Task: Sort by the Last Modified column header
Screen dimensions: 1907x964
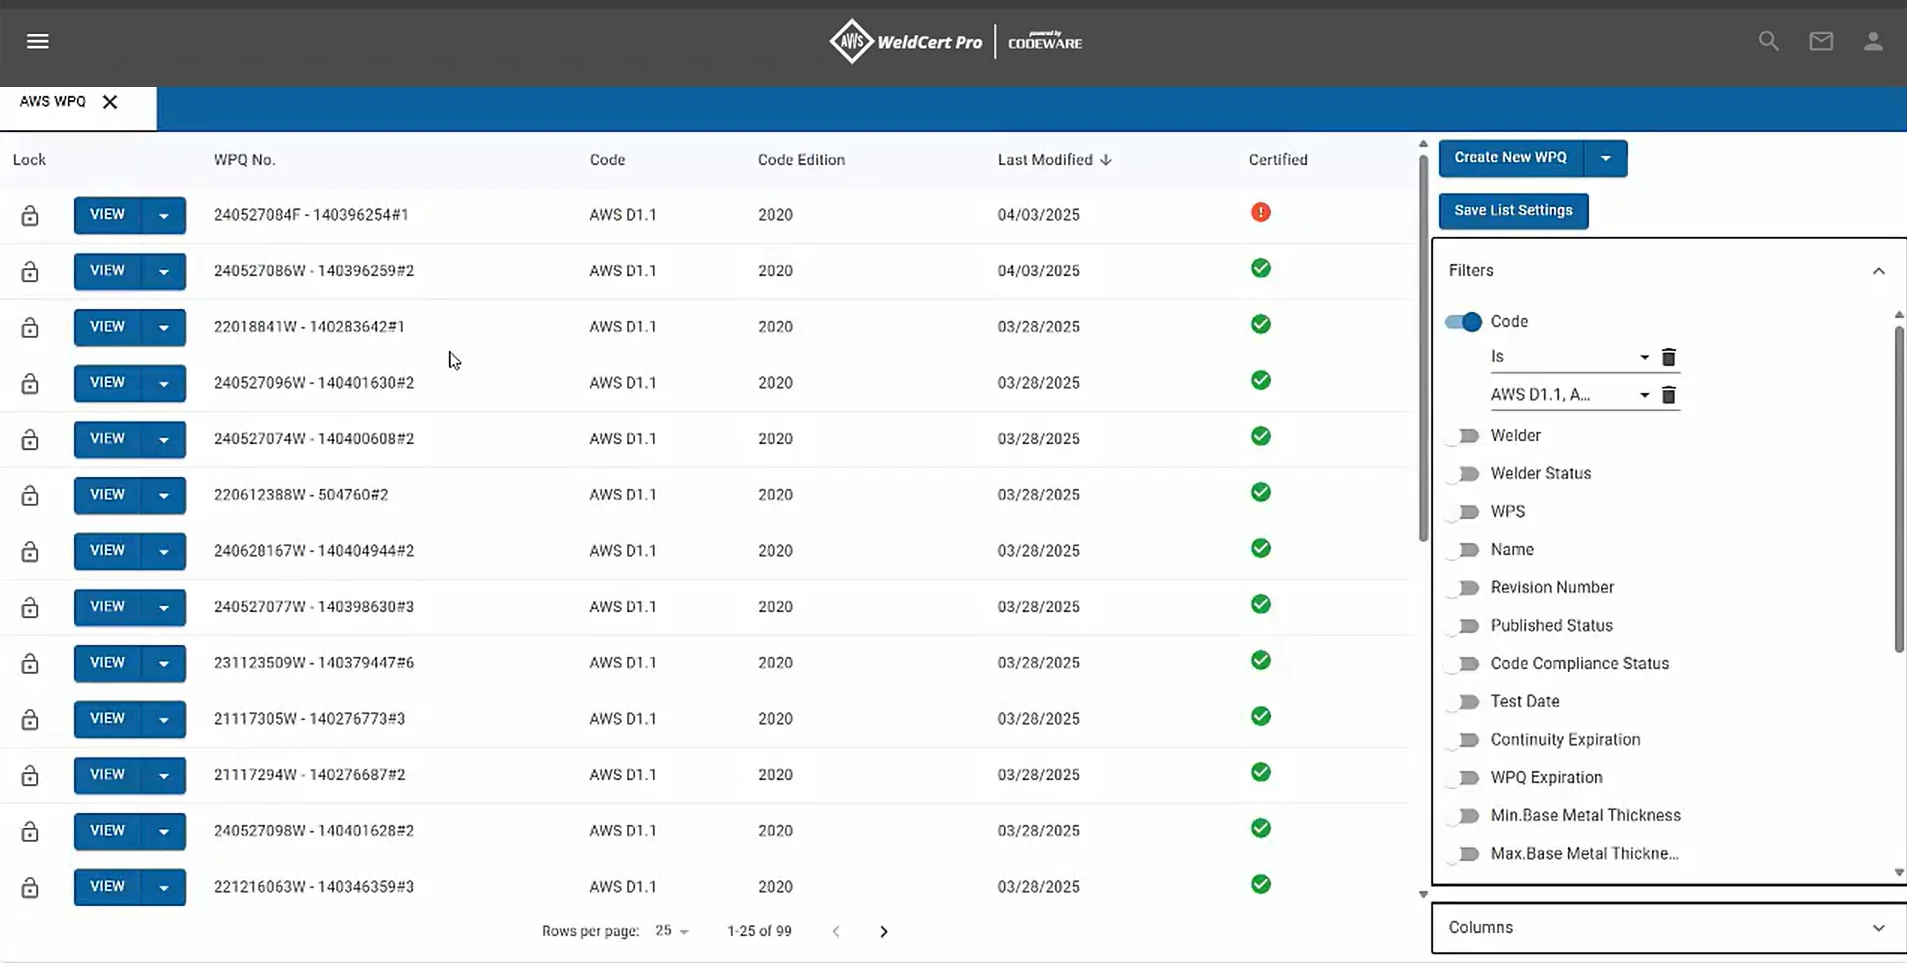Action: [1045, 160]
